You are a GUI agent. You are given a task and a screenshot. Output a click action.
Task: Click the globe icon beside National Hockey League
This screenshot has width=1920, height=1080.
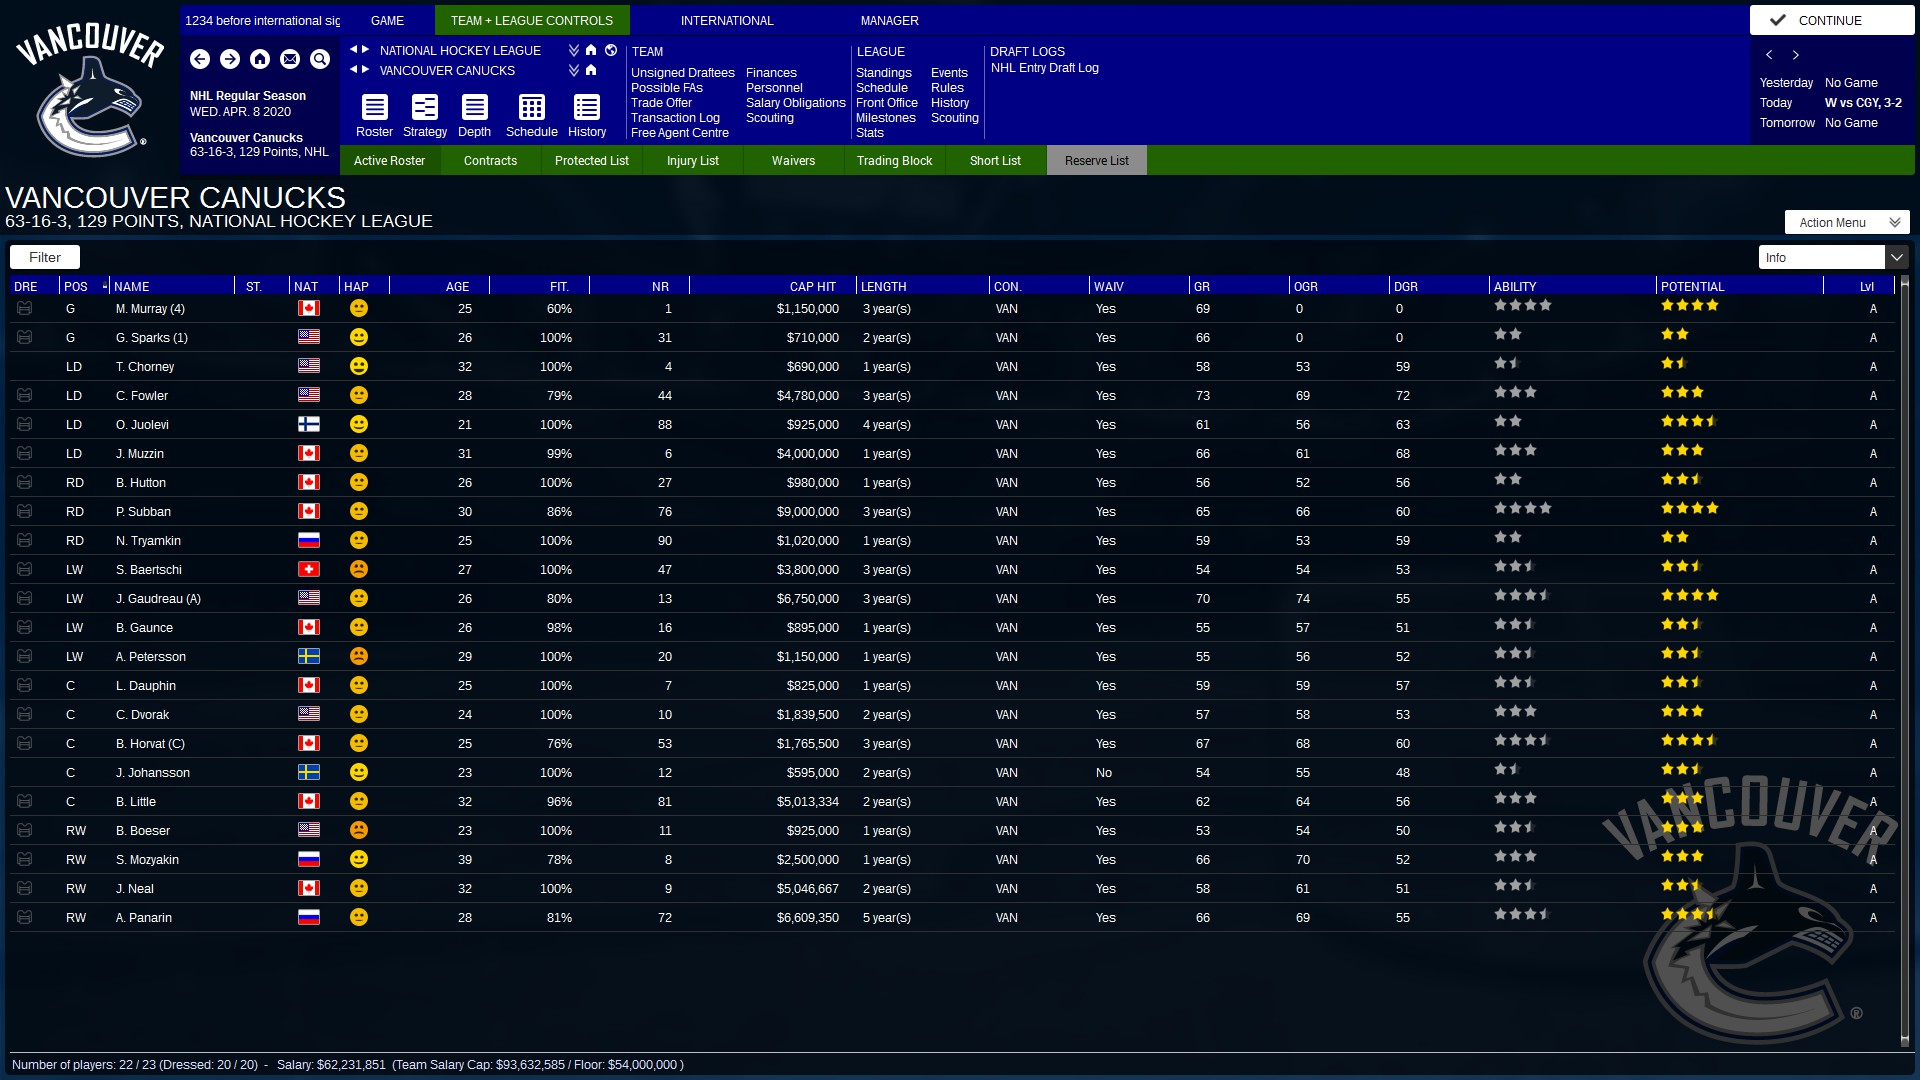click(x=611, y=50)
